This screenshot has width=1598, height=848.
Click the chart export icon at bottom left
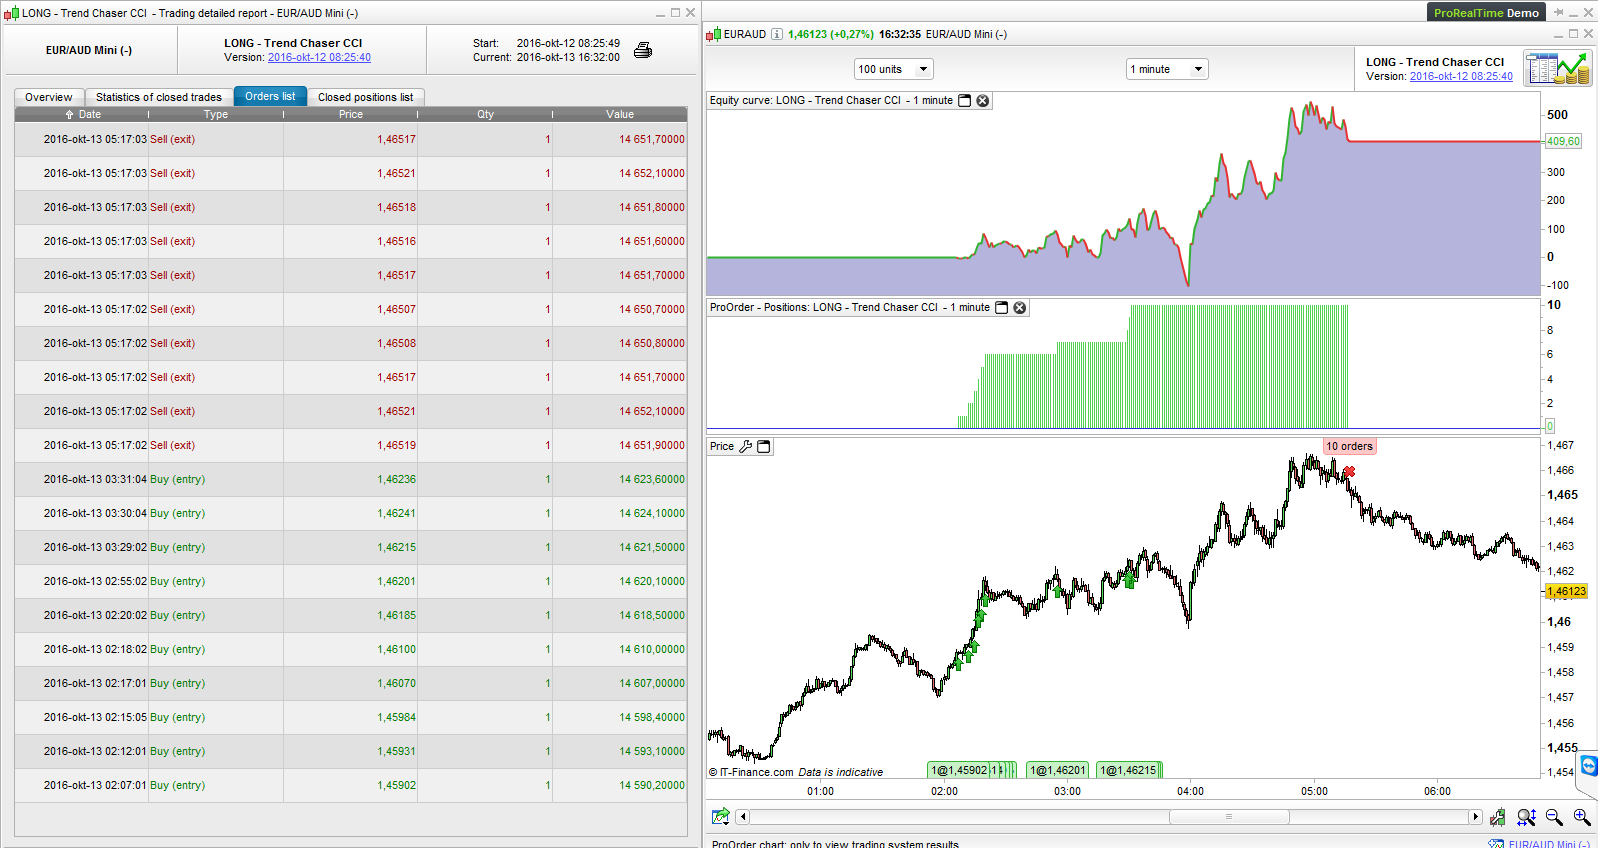click(x=720, y=817)
